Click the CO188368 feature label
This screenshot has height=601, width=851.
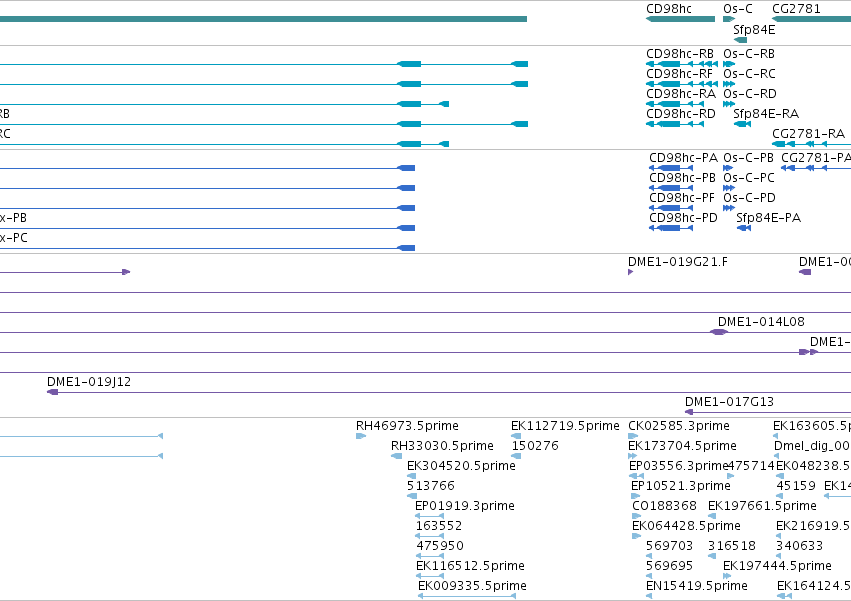664,506
